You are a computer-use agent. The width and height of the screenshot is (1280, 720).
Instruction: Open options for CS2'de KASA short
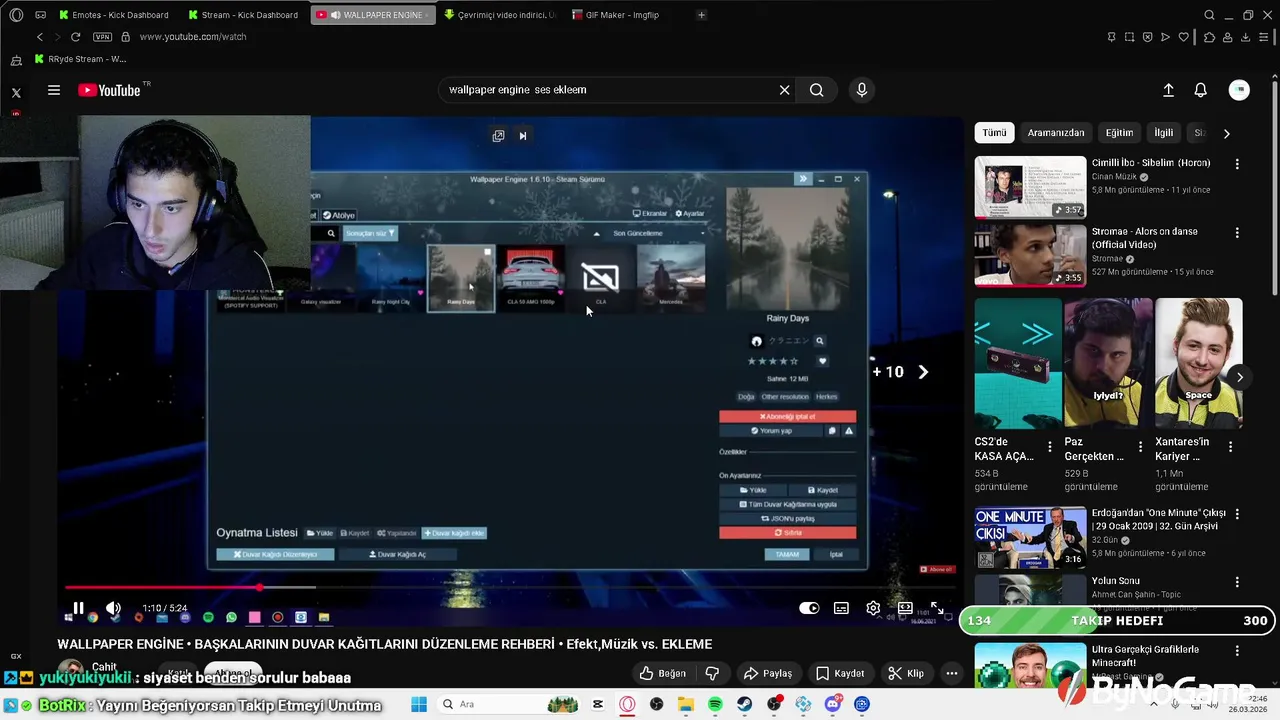[x=1050, y=447]
